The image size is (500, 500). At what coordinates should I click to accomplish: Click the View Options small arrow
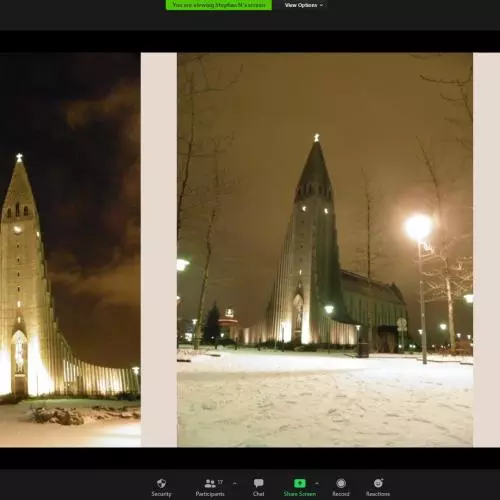click(321, 5)
